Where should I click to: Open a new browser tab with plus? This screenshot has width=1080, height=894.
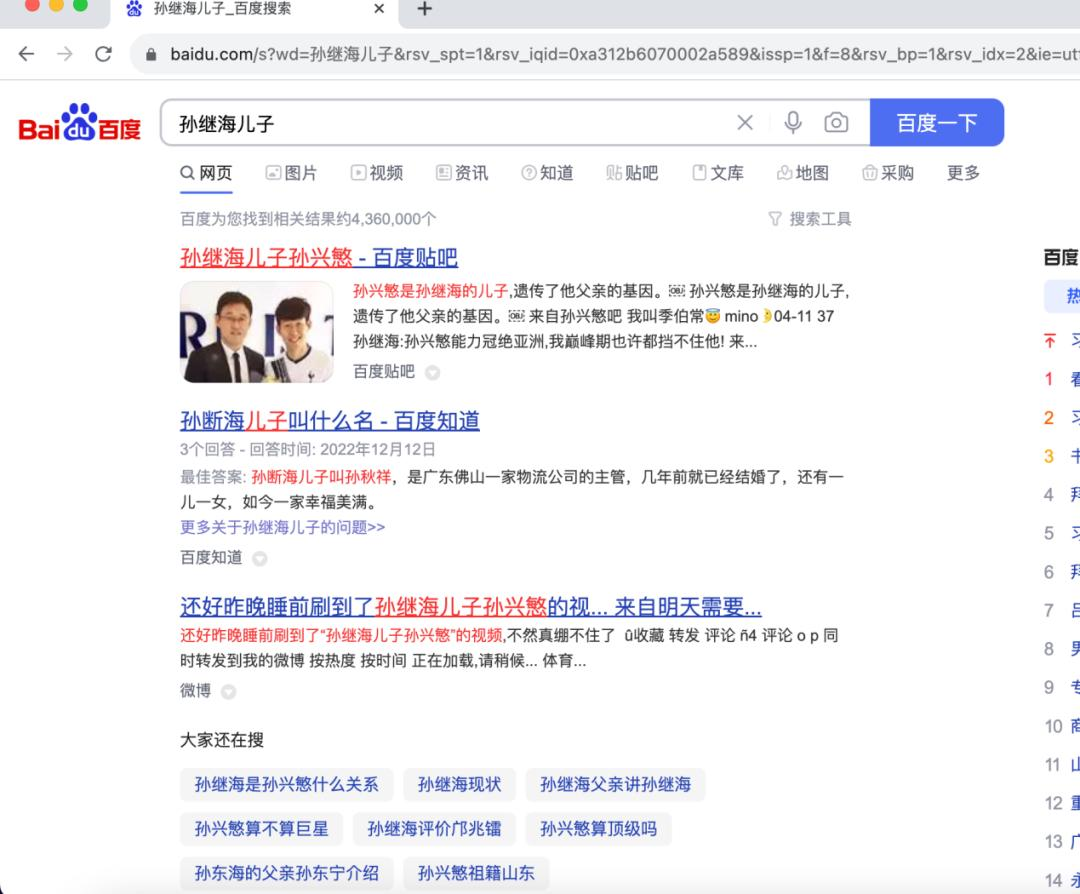click(x=425, y=9)
